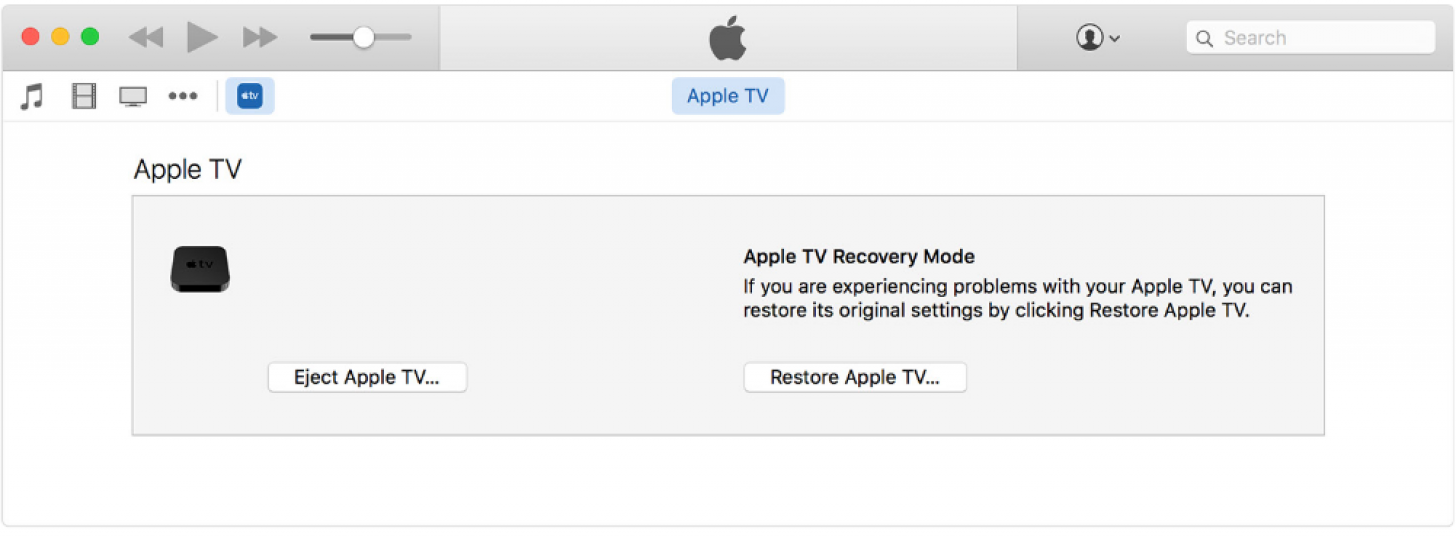
Task: Close the window with the red button
Action: 30,37
